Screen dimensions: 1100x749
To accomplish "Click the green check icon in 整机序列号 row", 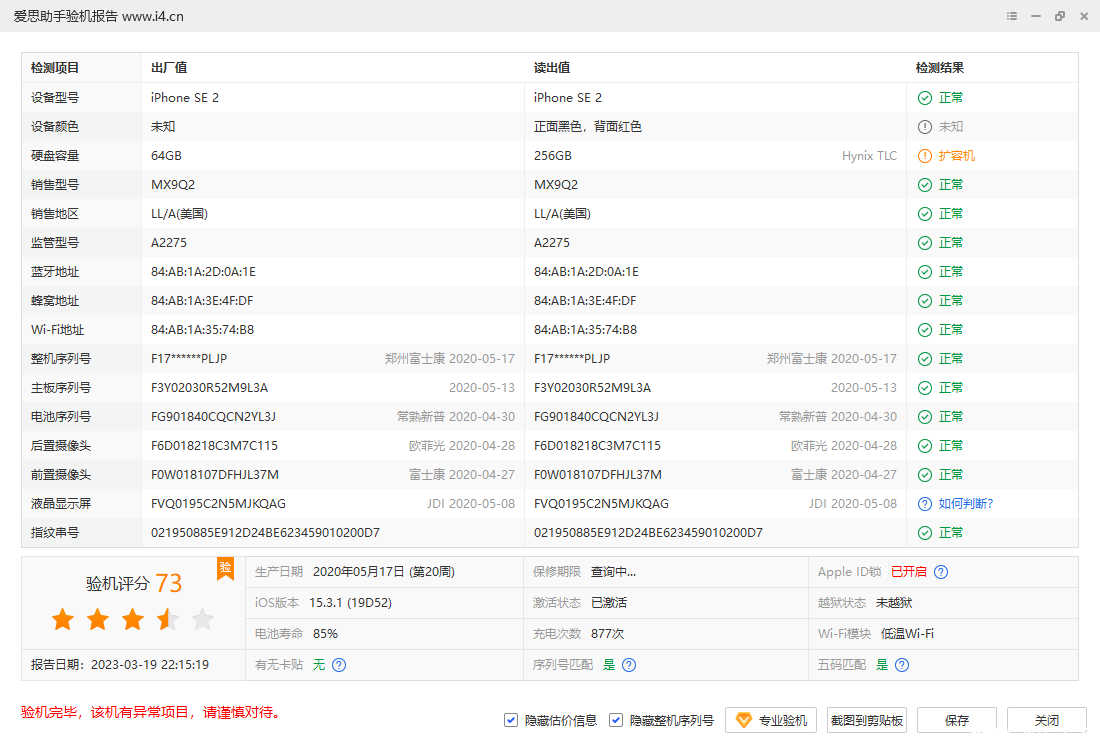I will tap(925, 359).
